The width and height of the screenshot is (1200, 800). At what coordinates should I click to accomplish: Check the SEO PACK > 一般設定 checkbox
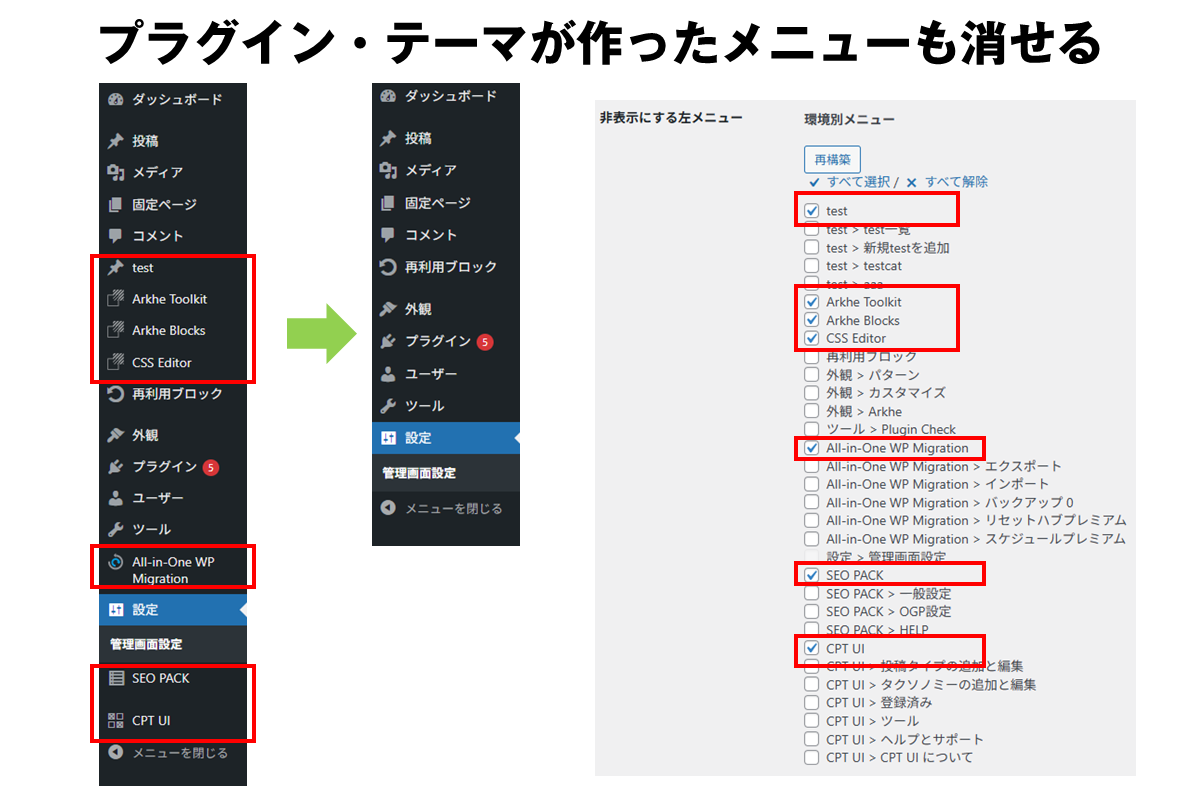[812, 593]
